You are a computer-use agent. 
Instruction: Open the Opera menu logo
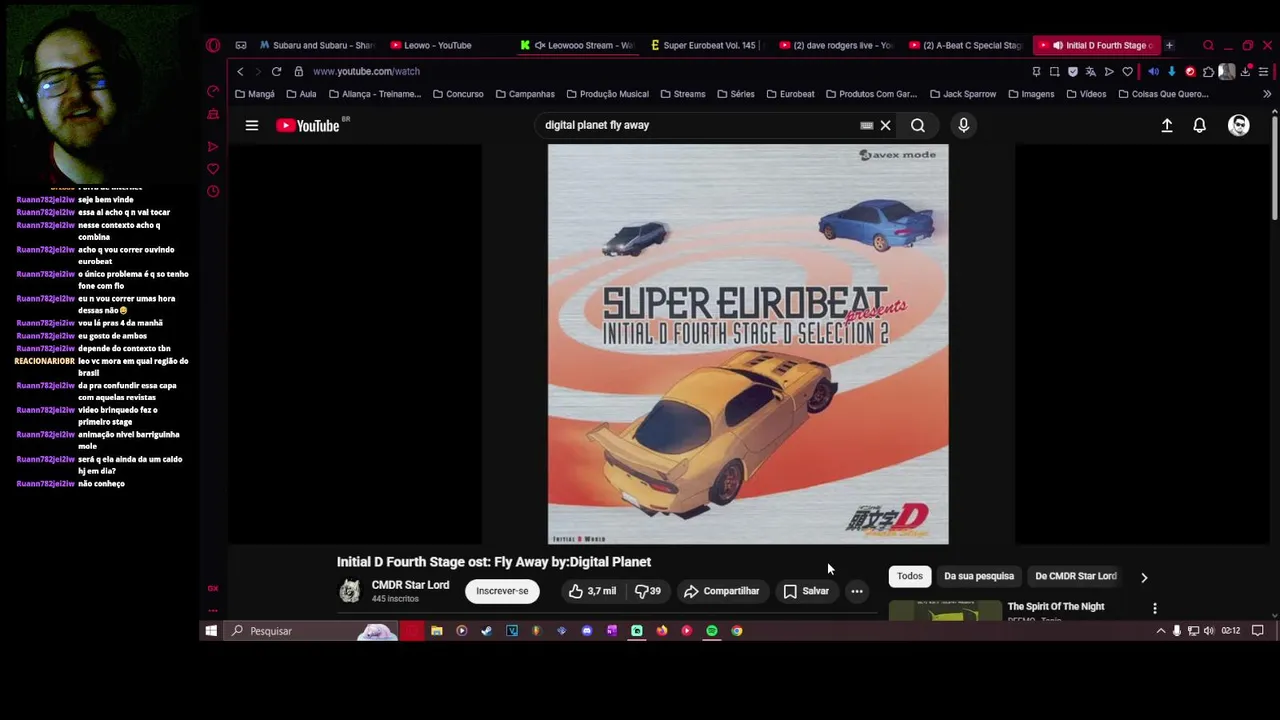(x=213, y=45)
